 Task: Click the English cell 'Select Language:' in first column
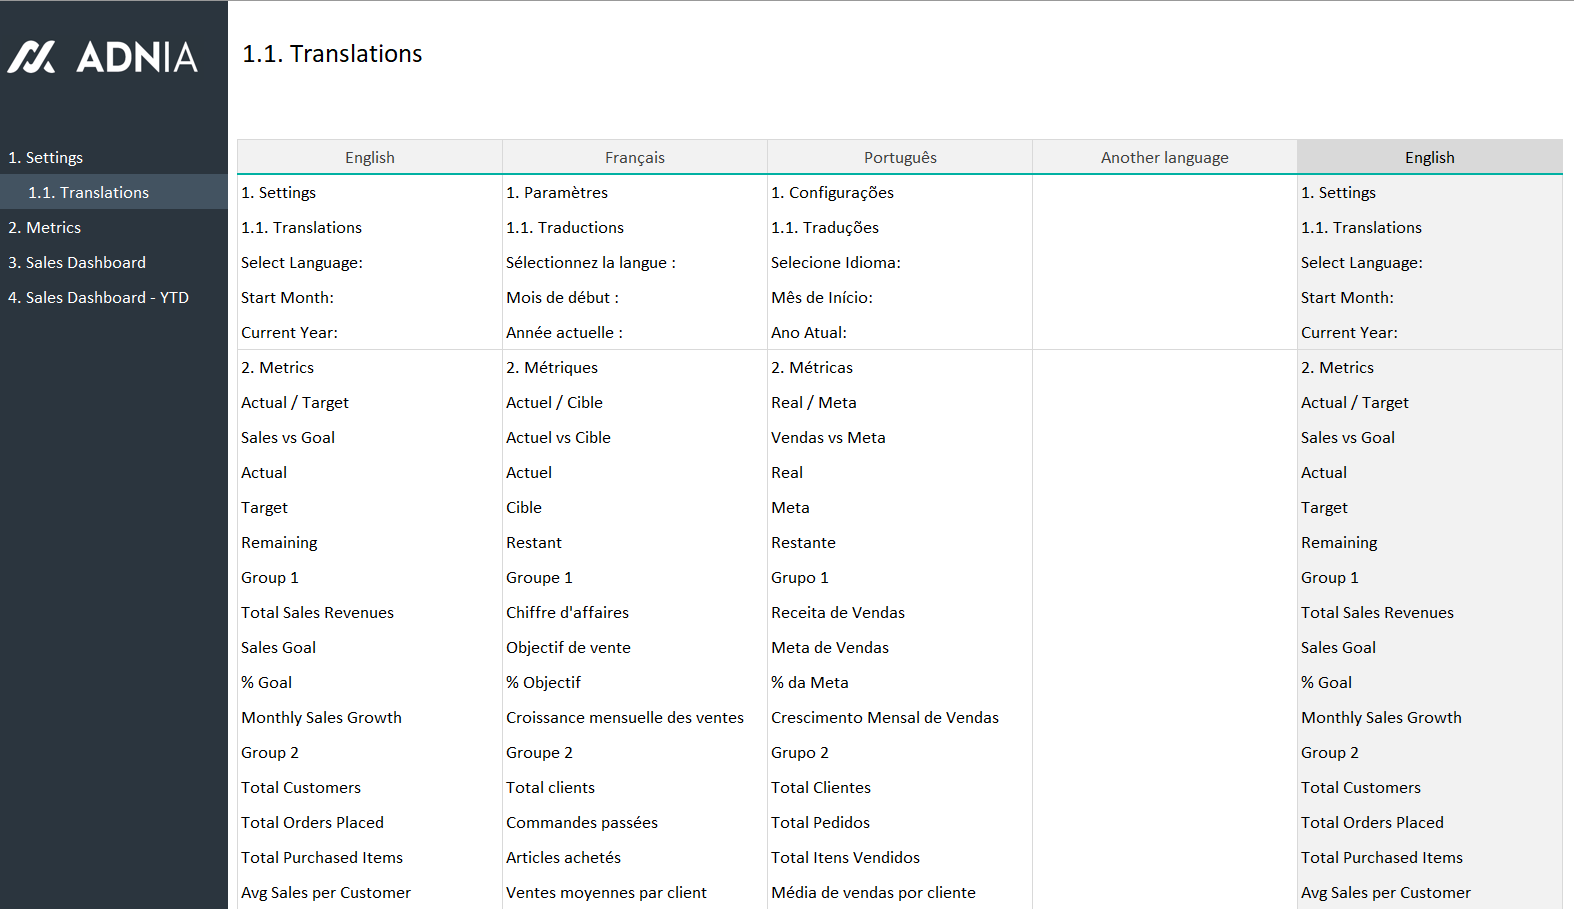click(302, 263)
